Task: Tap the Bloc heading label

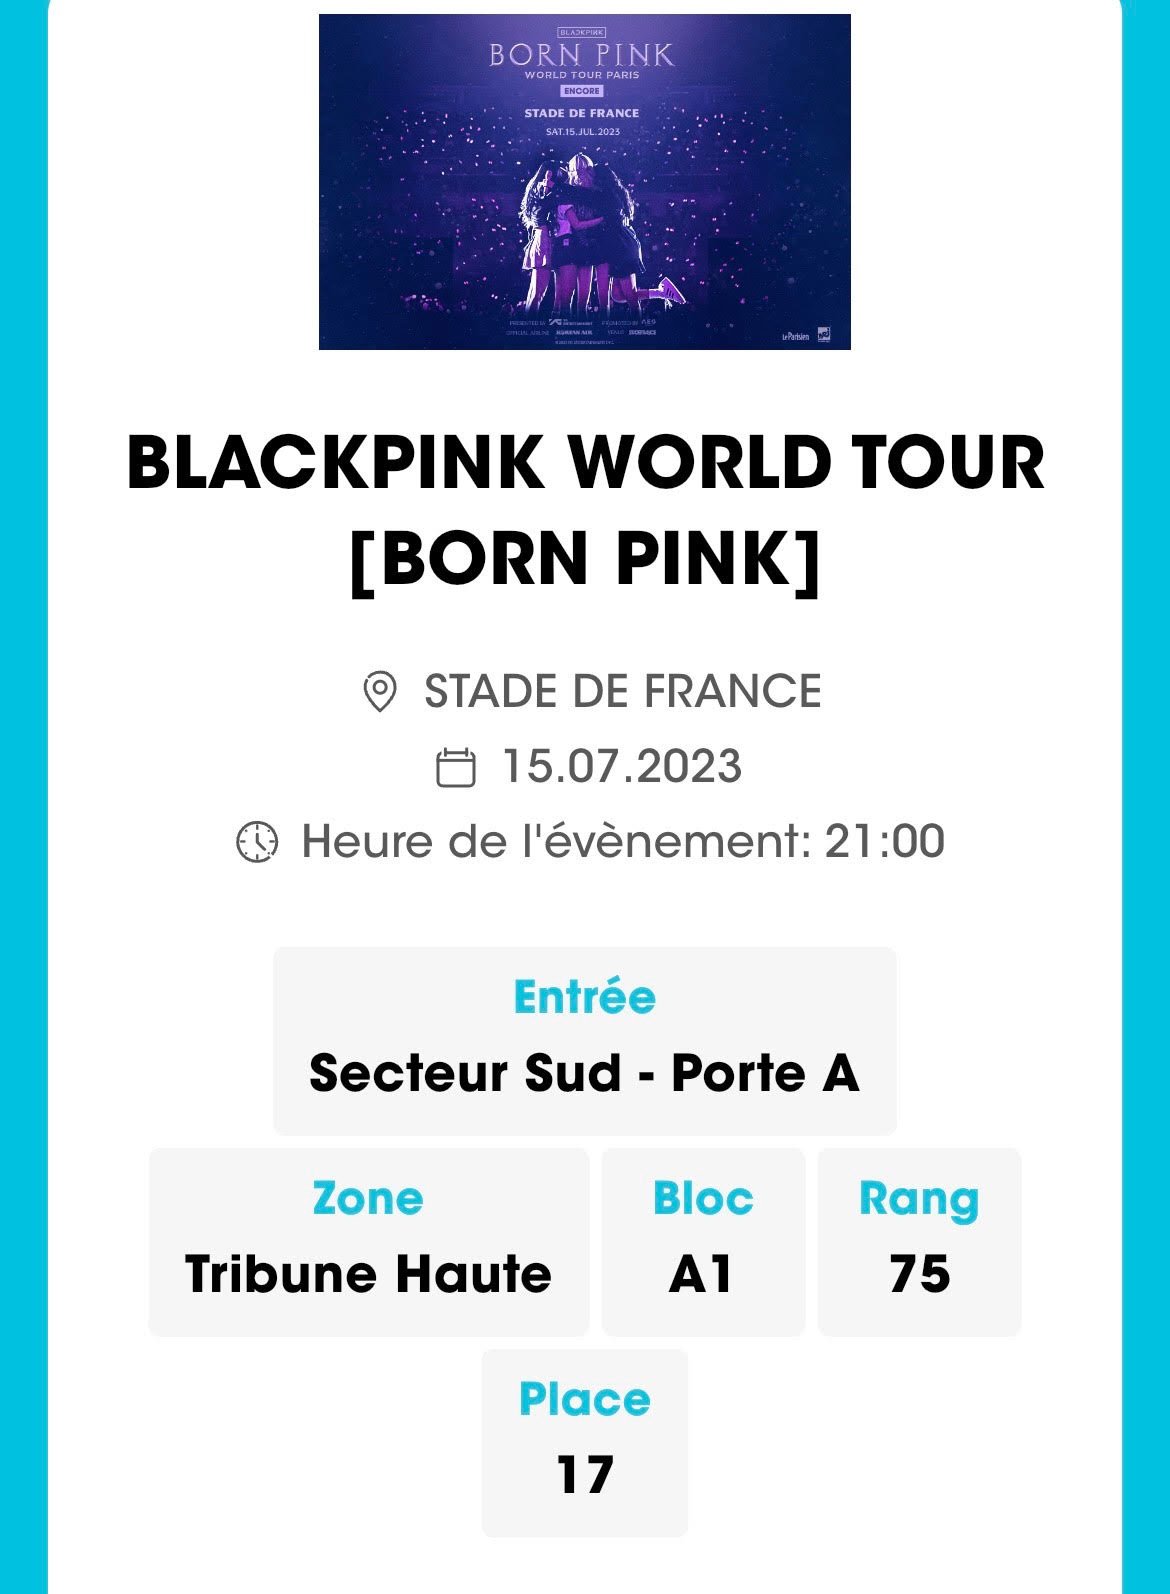Action: pos(703,1198)
